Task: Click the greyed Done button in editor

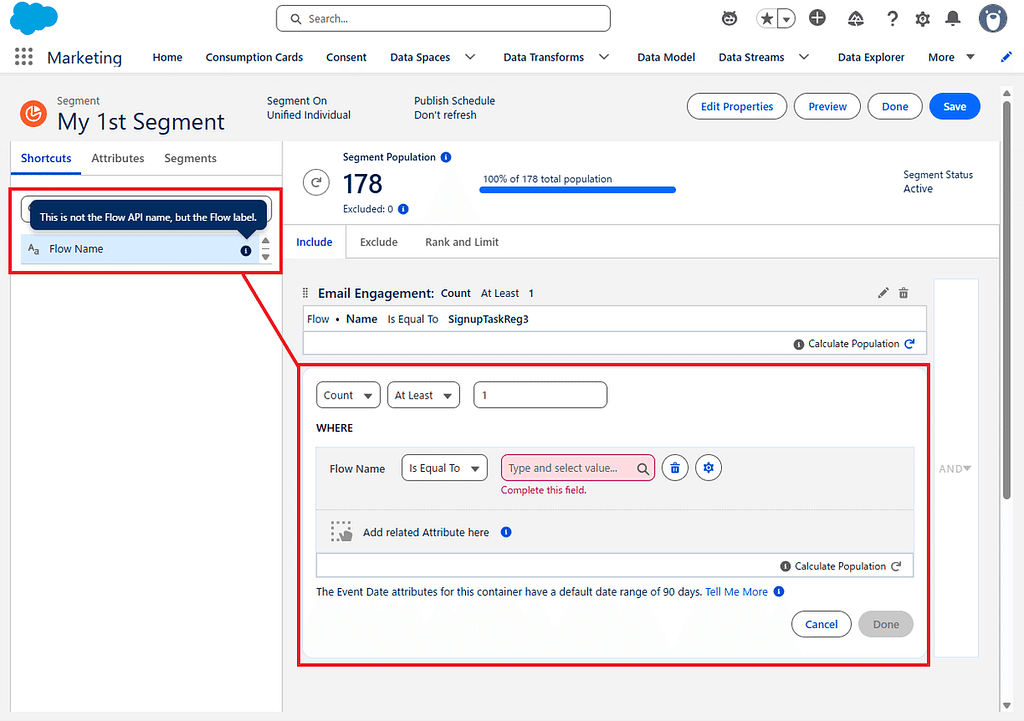Action: [x=886, y=624]
